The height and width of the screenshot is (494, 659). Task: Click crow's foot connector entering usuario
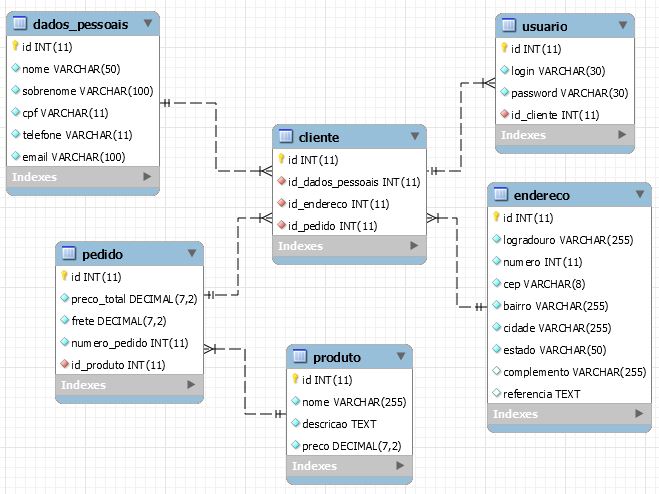click(x=488, y=83)
